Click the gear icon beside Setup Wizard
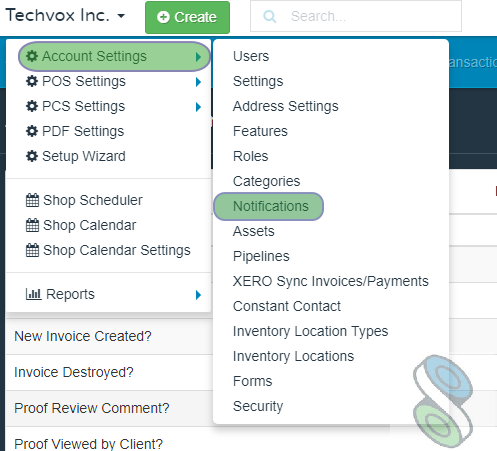Viewport: 497px width, 451px height. coord(32,156)
